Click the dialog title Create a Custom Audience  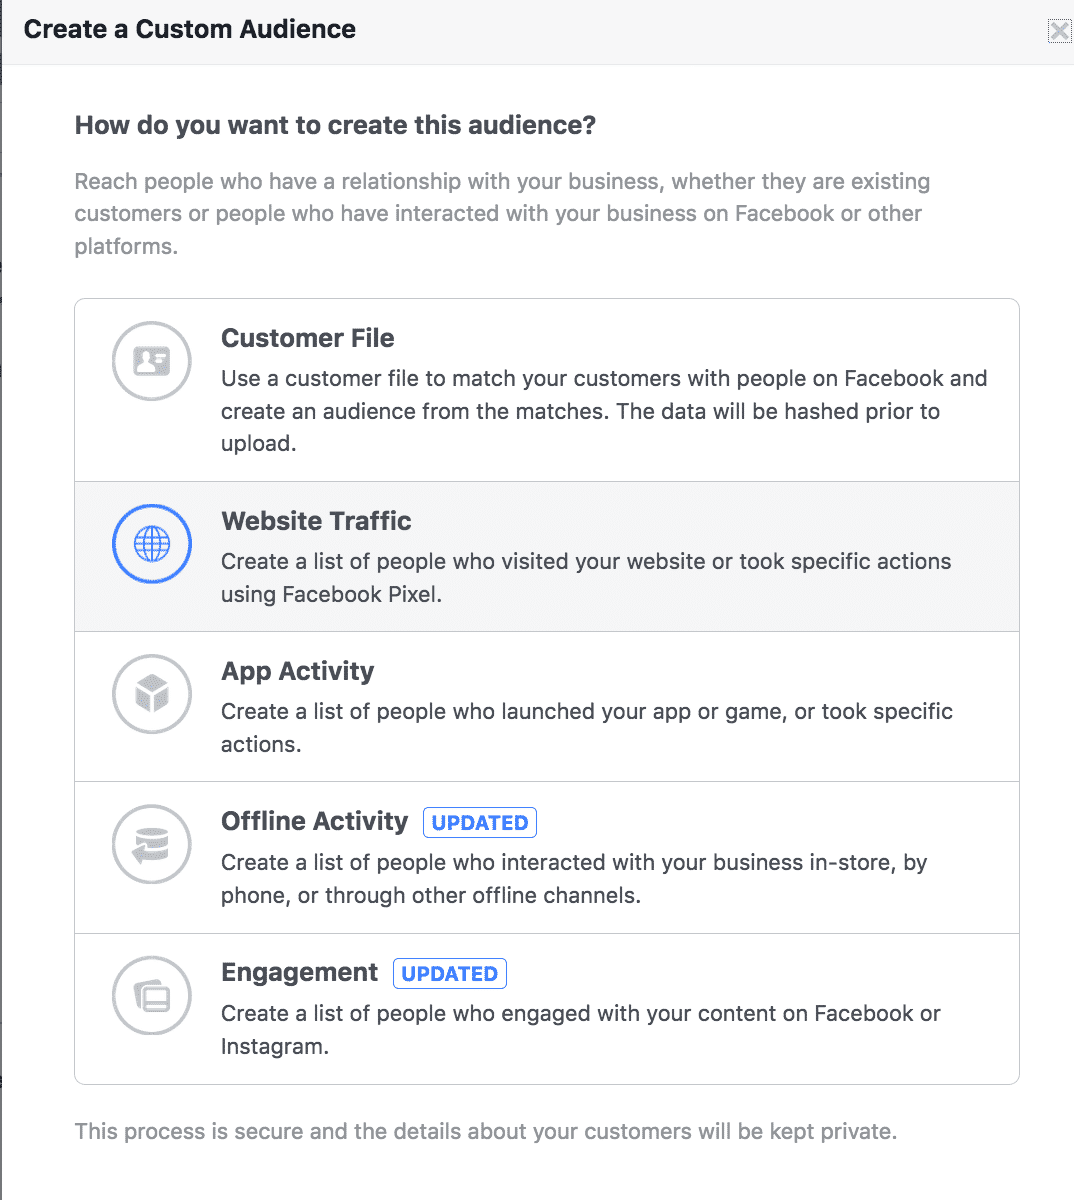tap(190, 29)
